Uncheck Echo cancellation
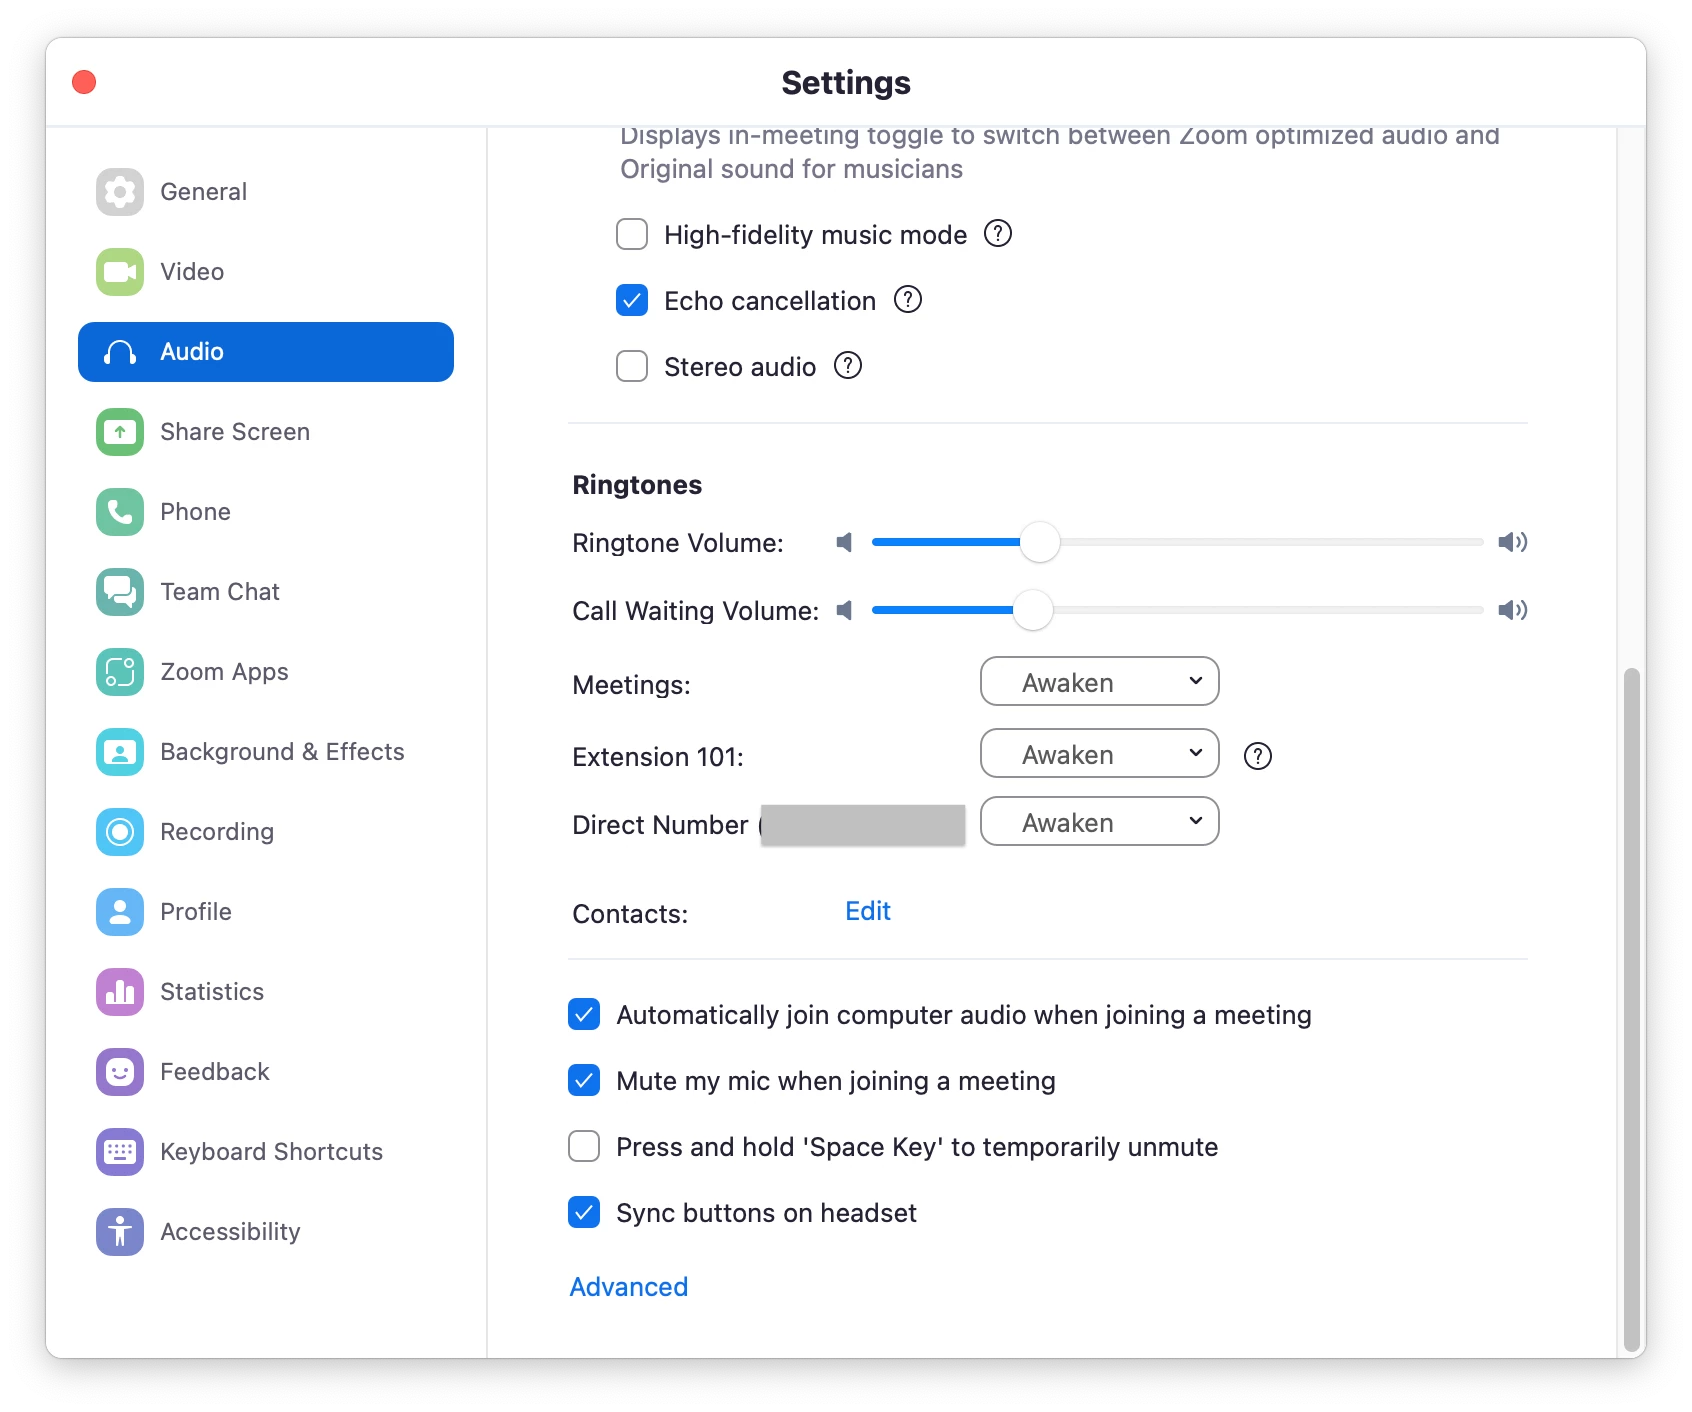This screenshot has height=1412, width=1692. tap(632, 300)
